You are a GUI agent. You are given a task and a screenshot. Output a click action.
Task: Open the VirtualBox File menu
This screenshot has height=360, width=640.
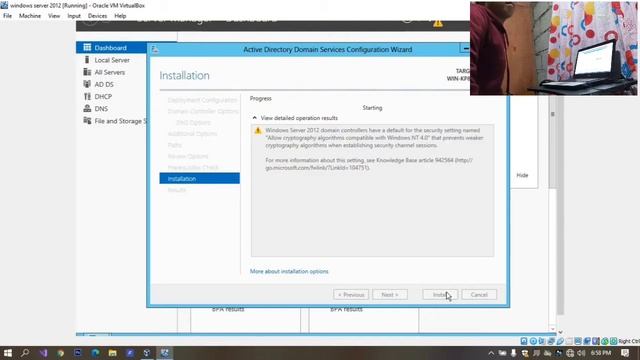[x=7, y=16]
